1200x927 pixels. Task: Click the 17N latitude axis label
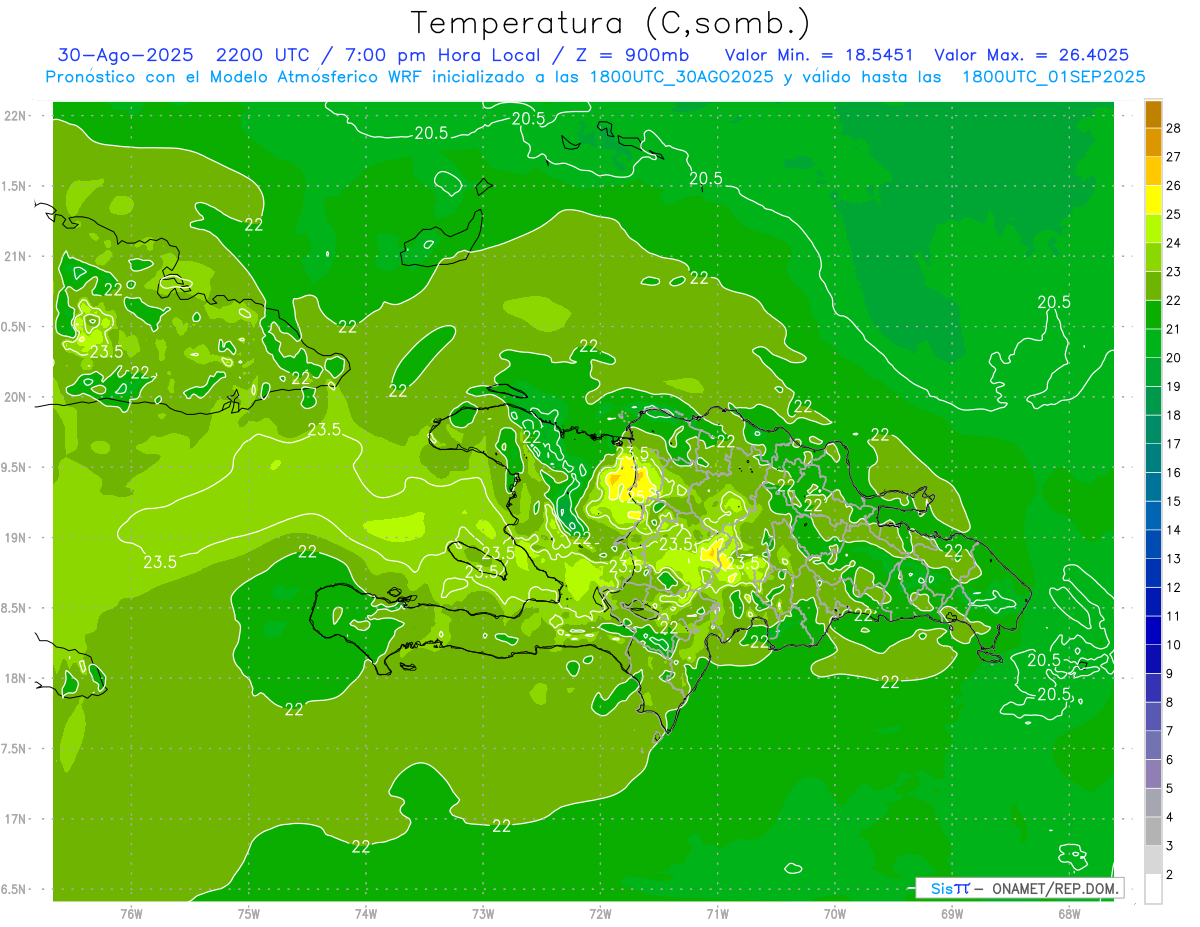click(x=16, y=819)
